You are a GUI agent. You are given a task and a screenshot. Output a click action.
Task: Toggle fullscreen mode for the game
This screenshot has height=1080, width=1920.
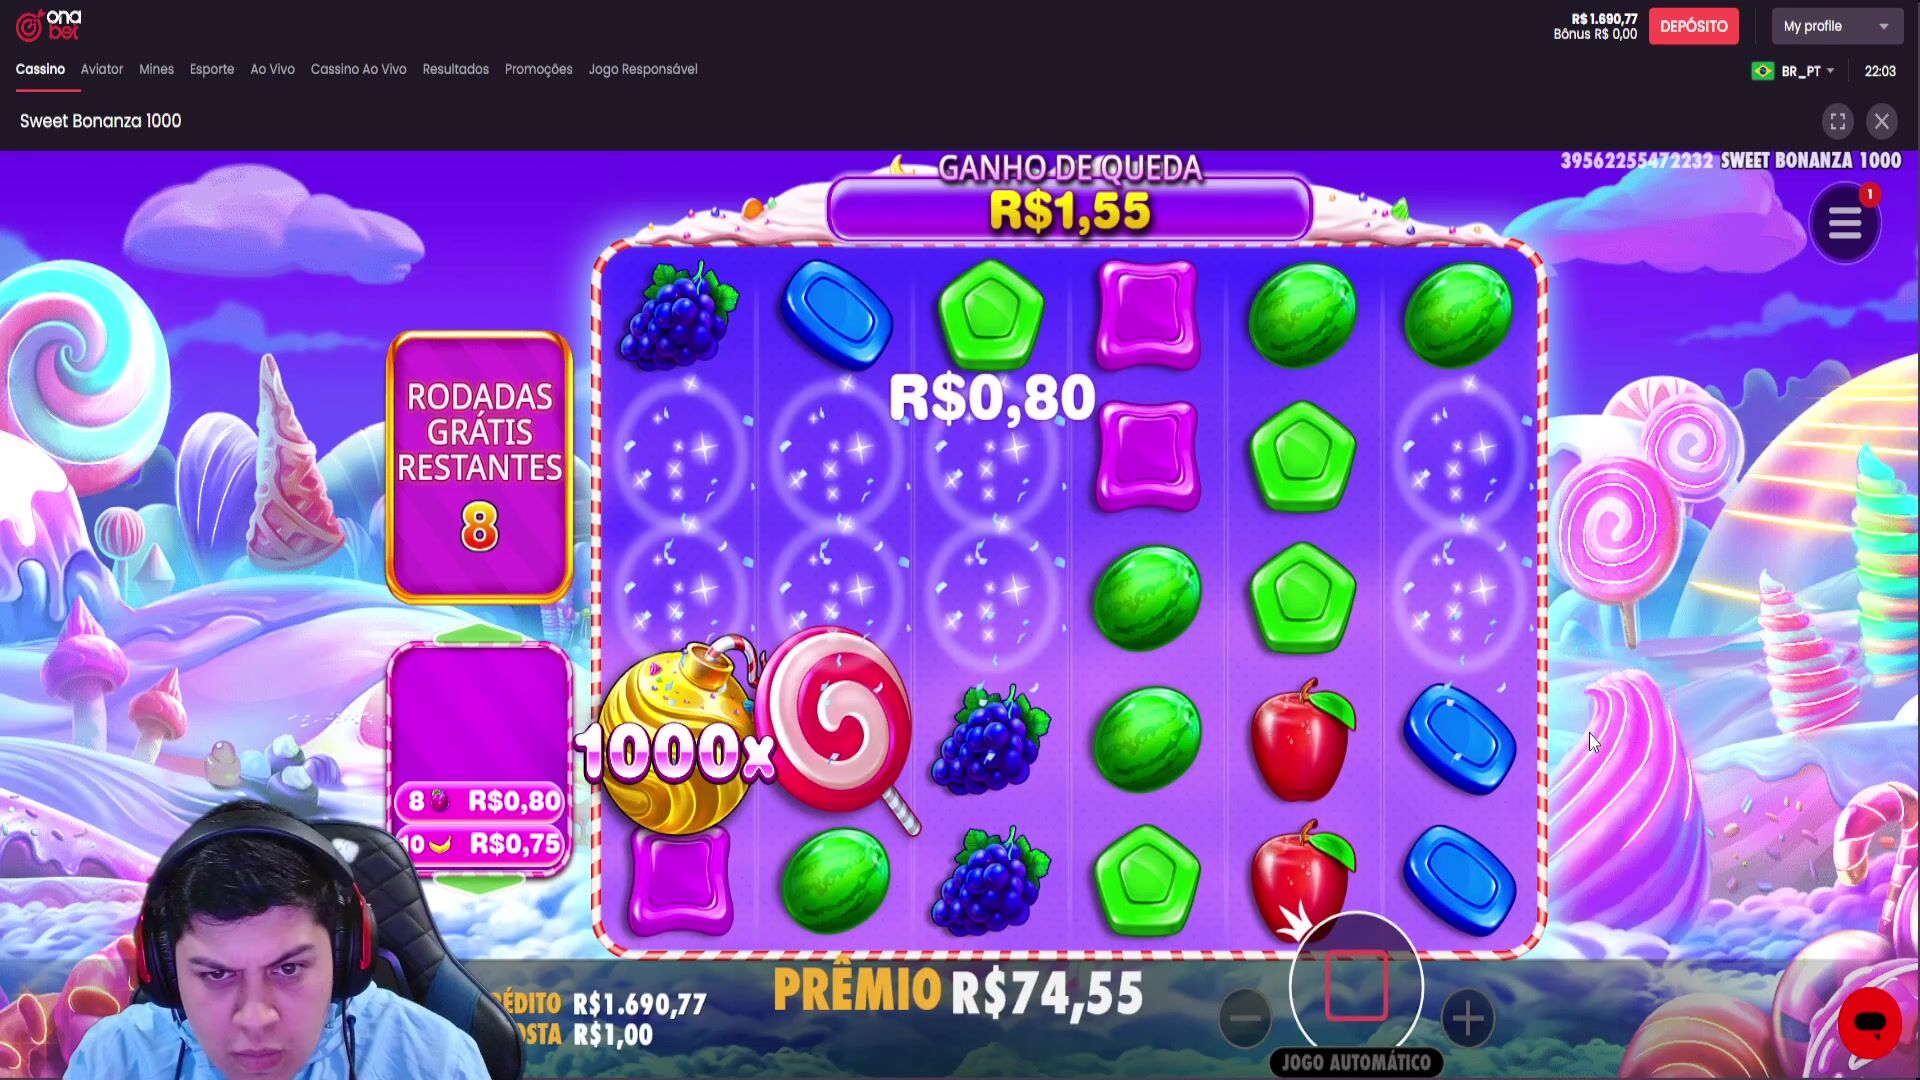(x=1838, y=121)
